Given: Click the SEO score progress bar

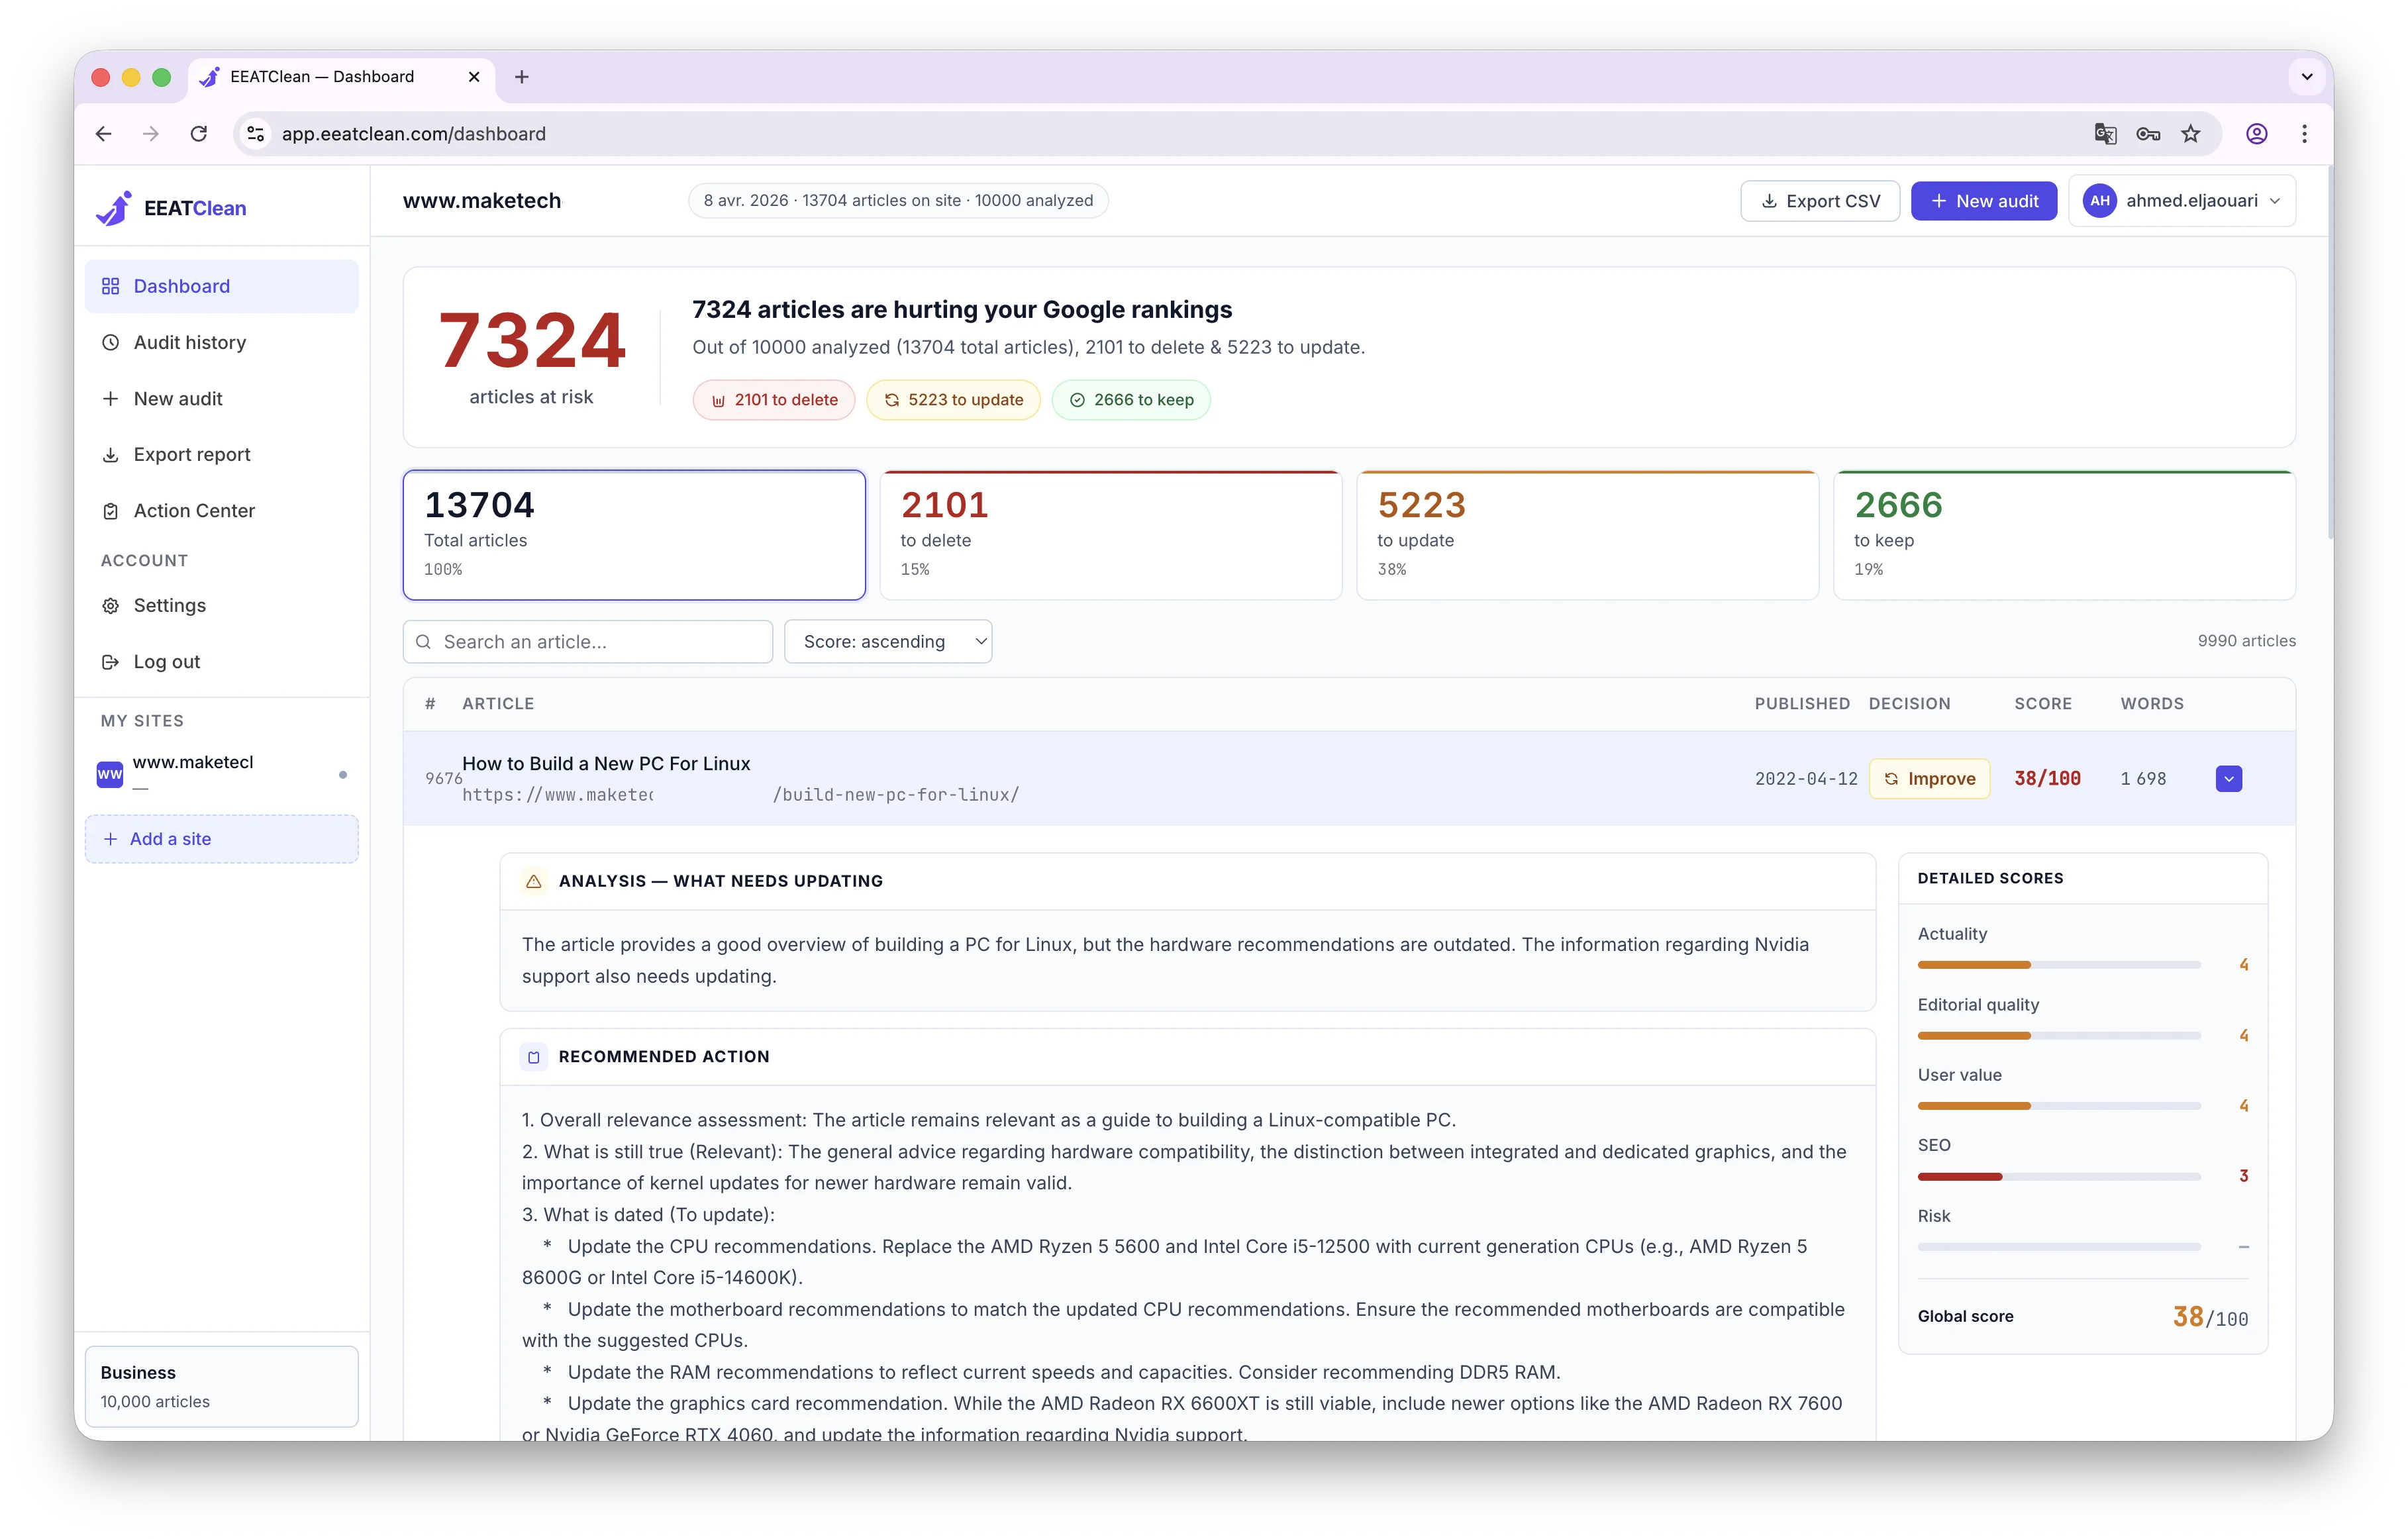Looking at the screenshot, I should pos(2058,1176).
